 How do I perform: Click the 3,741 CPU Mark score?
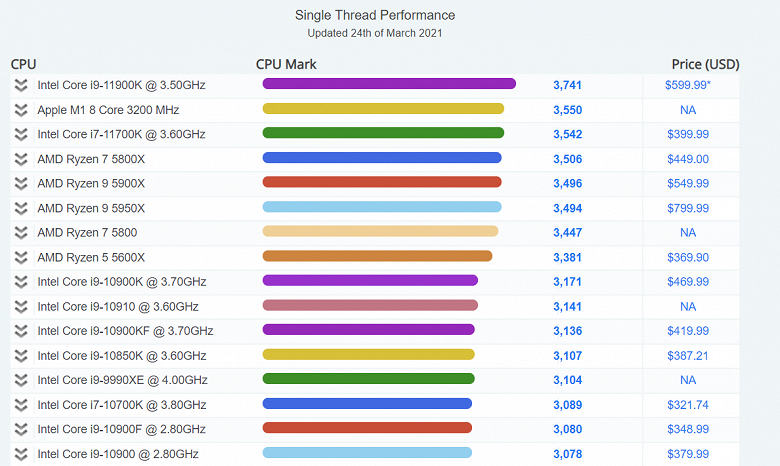pos(567,85)
